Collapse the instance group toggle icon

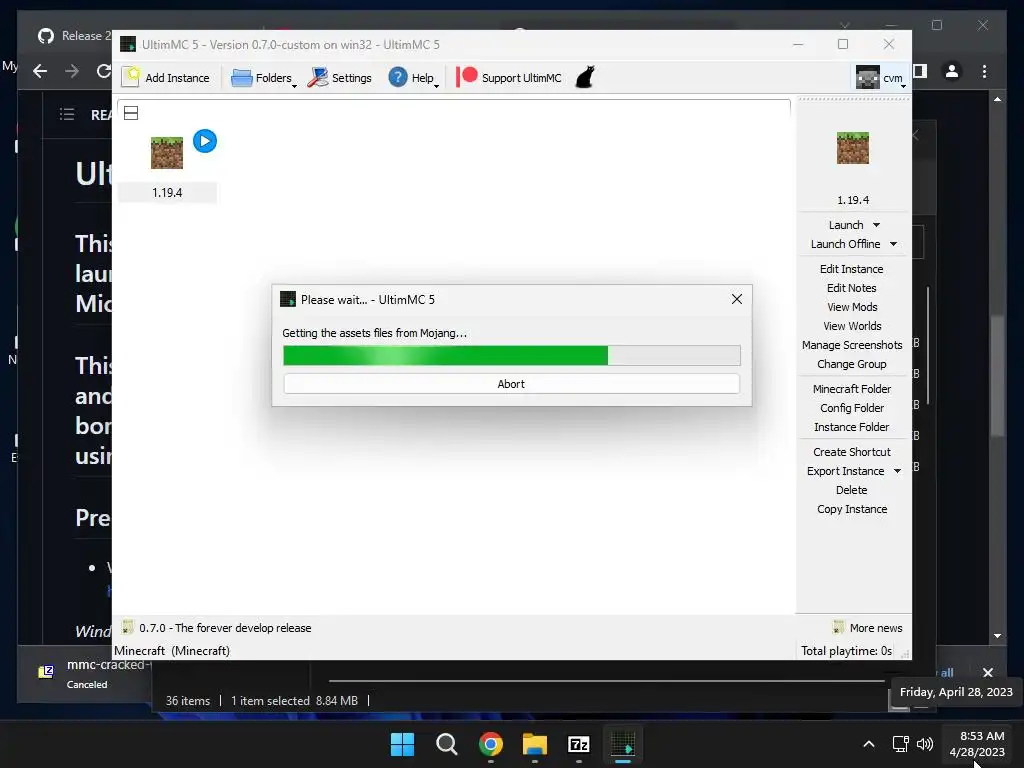tap(131, 113)
